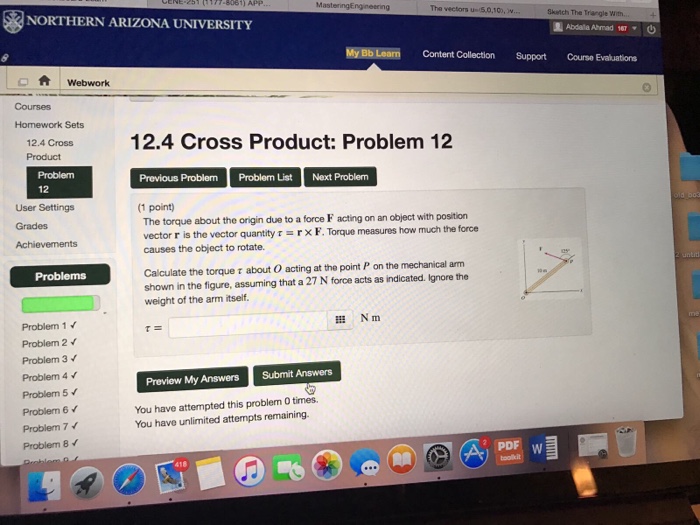This screenshot has height=525, width=700.
Task: Click the power logout icon
Action: click(651, 29)
